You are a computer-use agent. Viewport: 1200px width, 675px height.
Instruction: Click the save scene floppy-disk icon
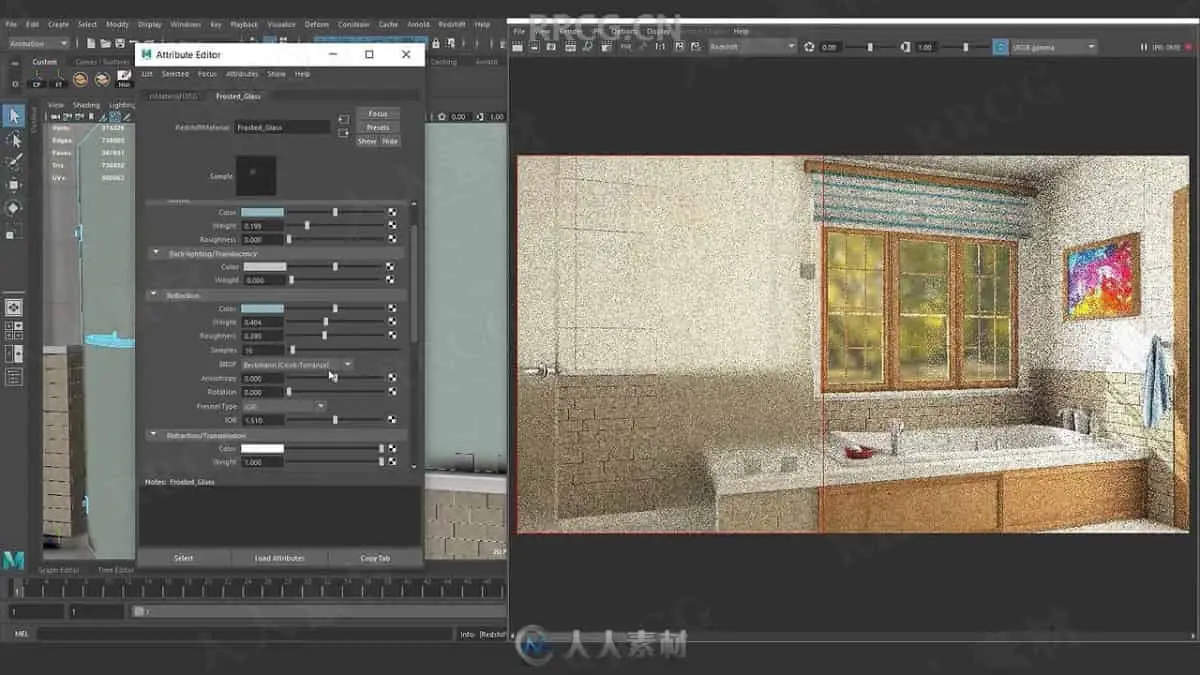[x=119, y=44]
